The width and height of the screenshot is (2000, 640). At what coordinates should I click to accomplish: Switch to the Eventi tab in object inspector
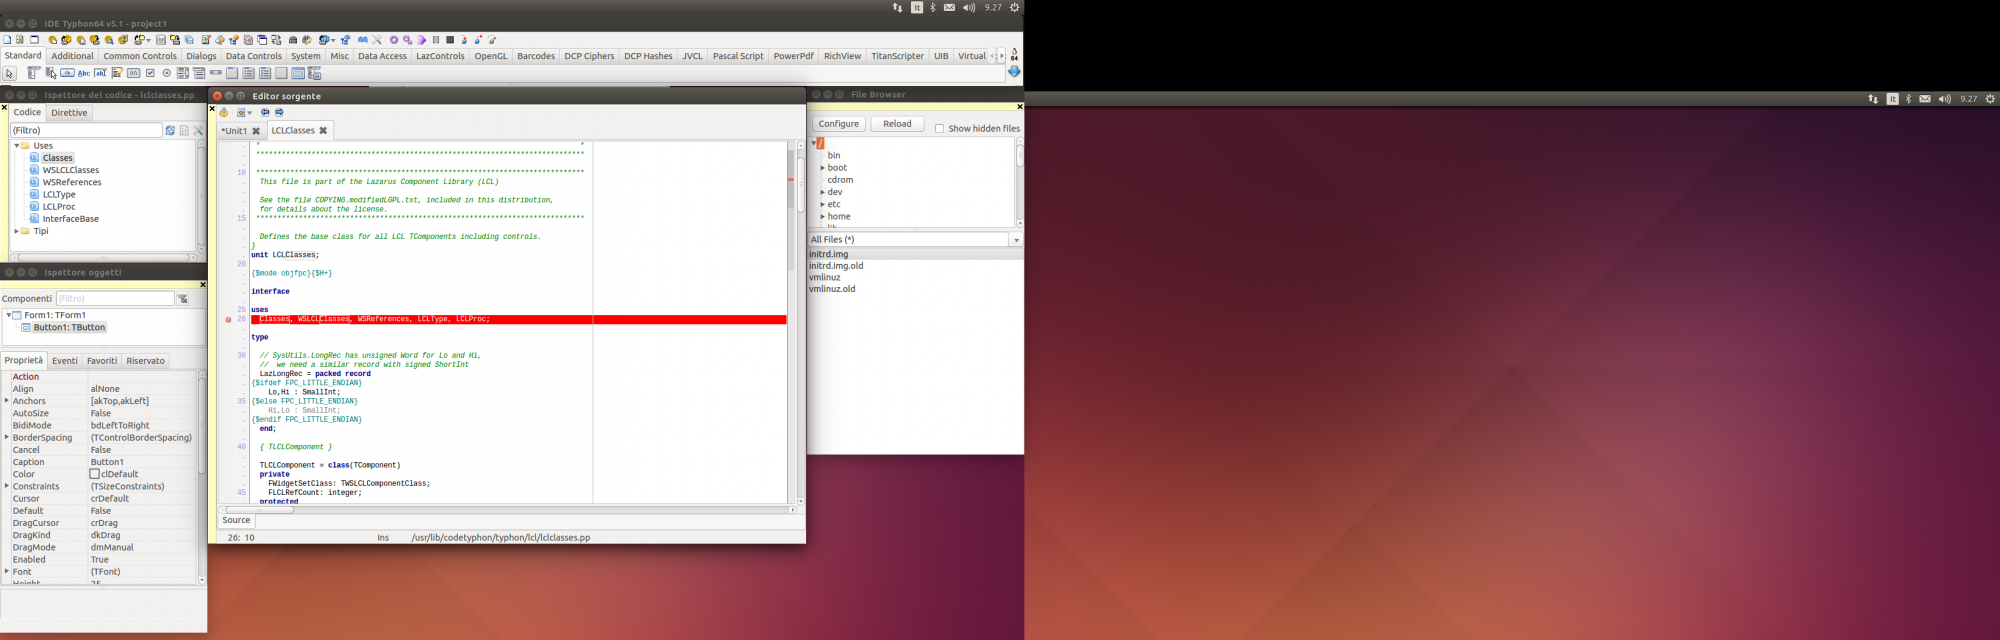pyautogui.click(x=65, y=361)
